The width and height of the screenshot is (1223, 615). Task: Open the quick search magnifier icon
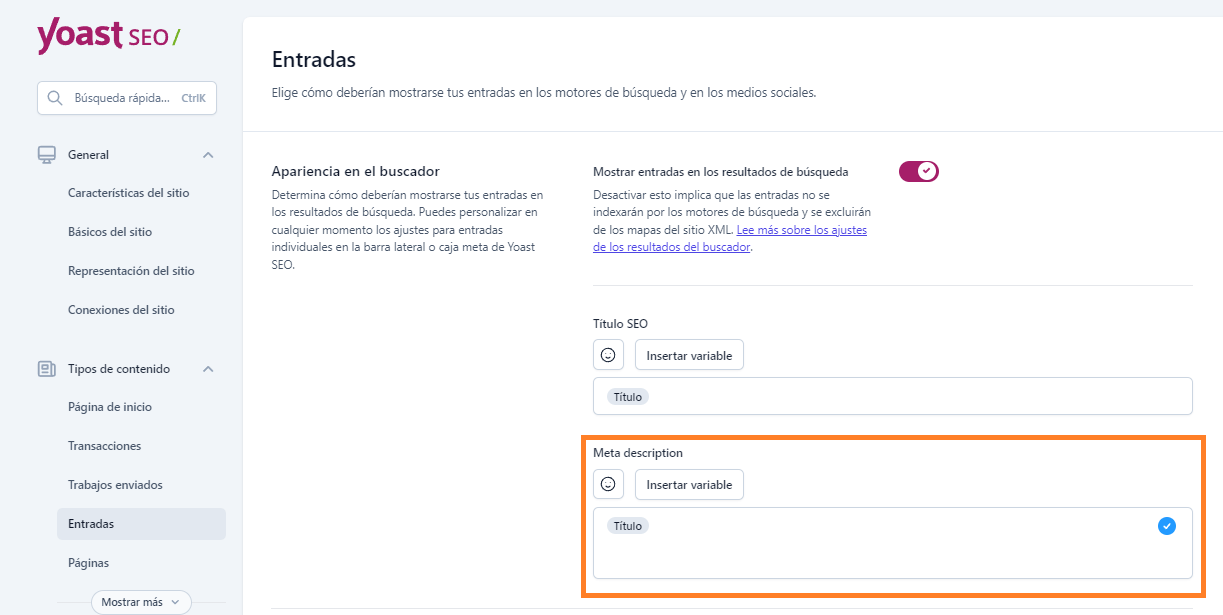click(x=55, y=97)
